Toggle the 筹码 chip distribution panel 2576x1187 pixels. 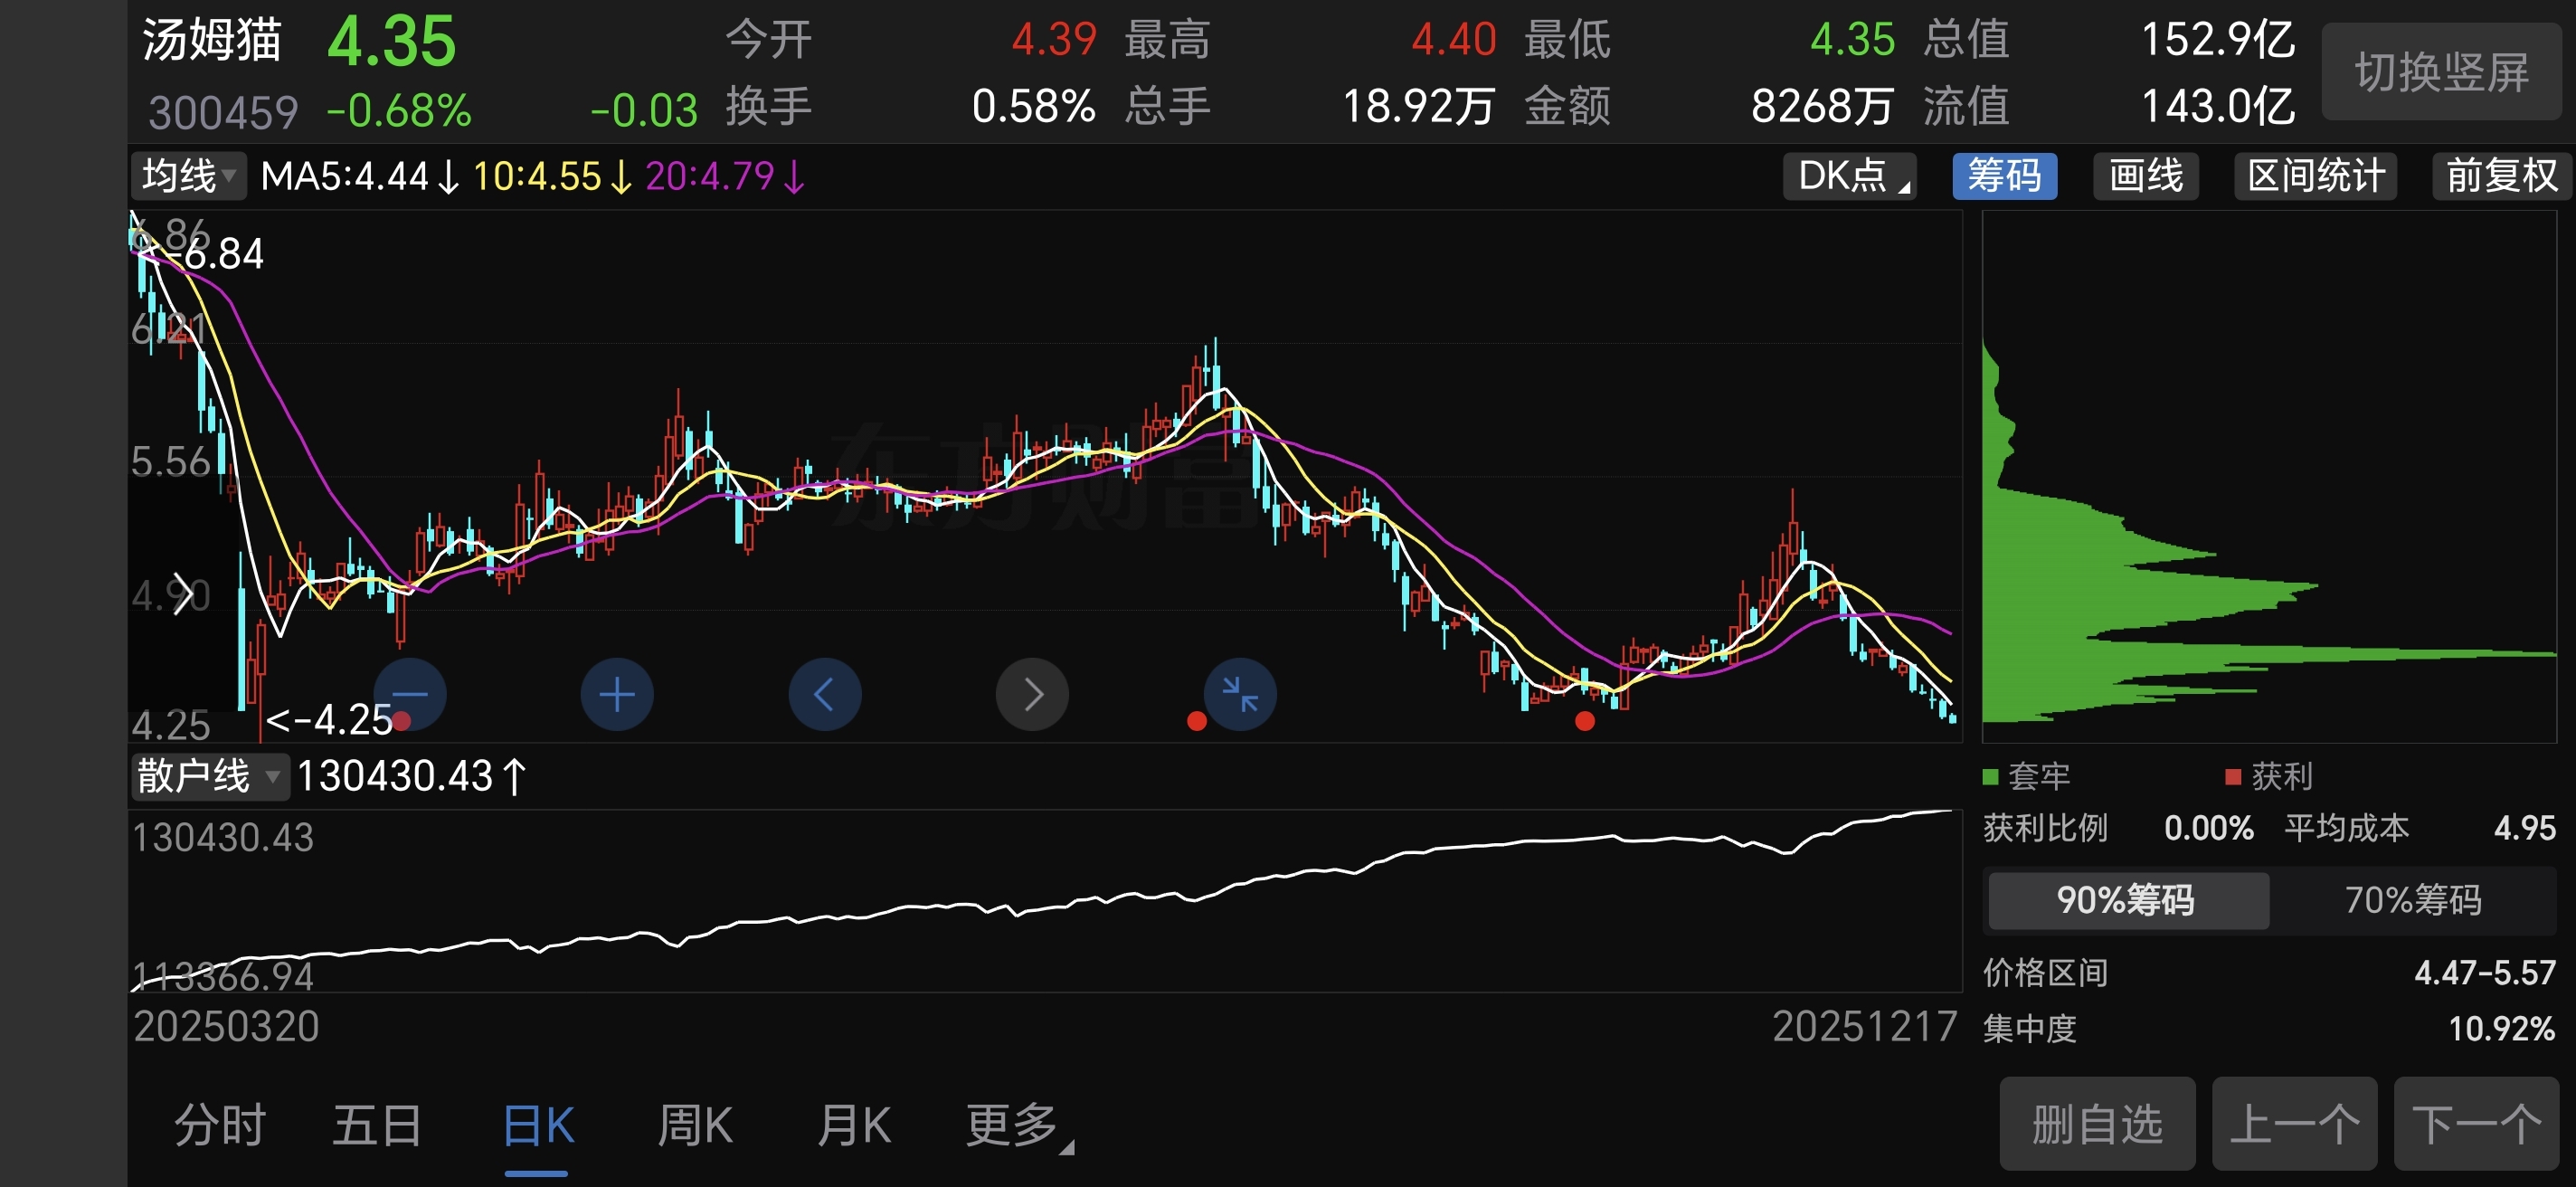(x=2004, y=176)
